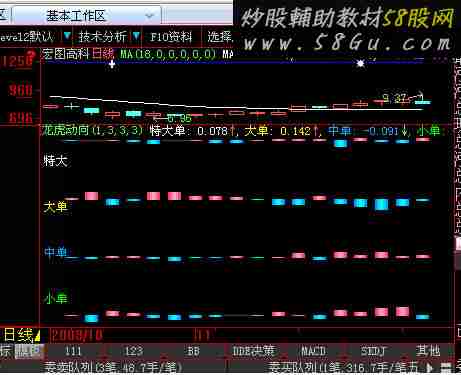Click the 2009/10 date on the time axis
The height and width of the screenshot is (375, 461).
77,335
